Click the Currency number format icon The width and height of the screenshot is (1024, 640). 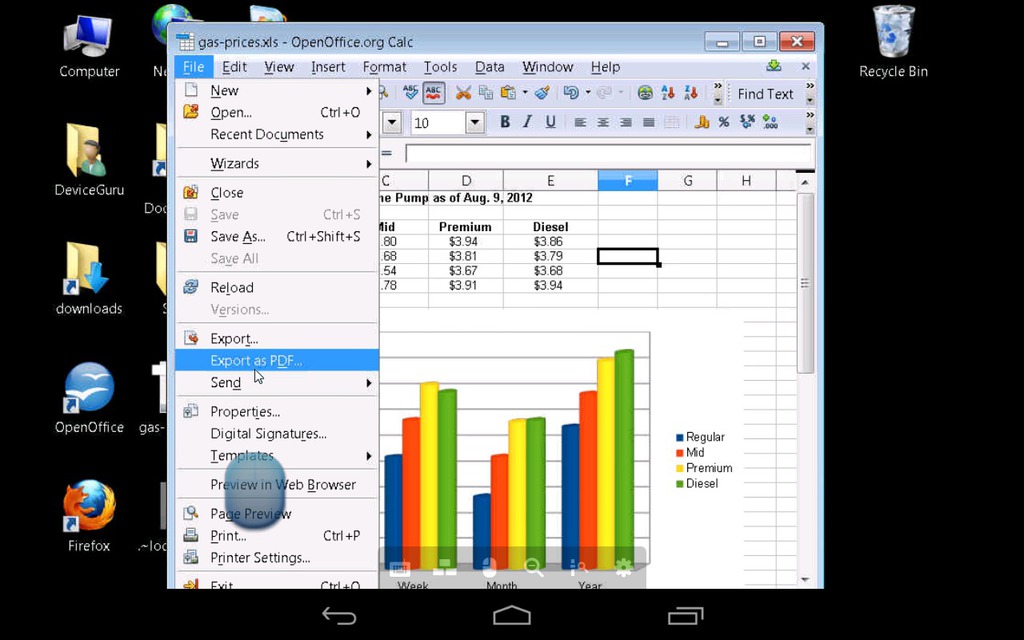click(x=702, y=122)
